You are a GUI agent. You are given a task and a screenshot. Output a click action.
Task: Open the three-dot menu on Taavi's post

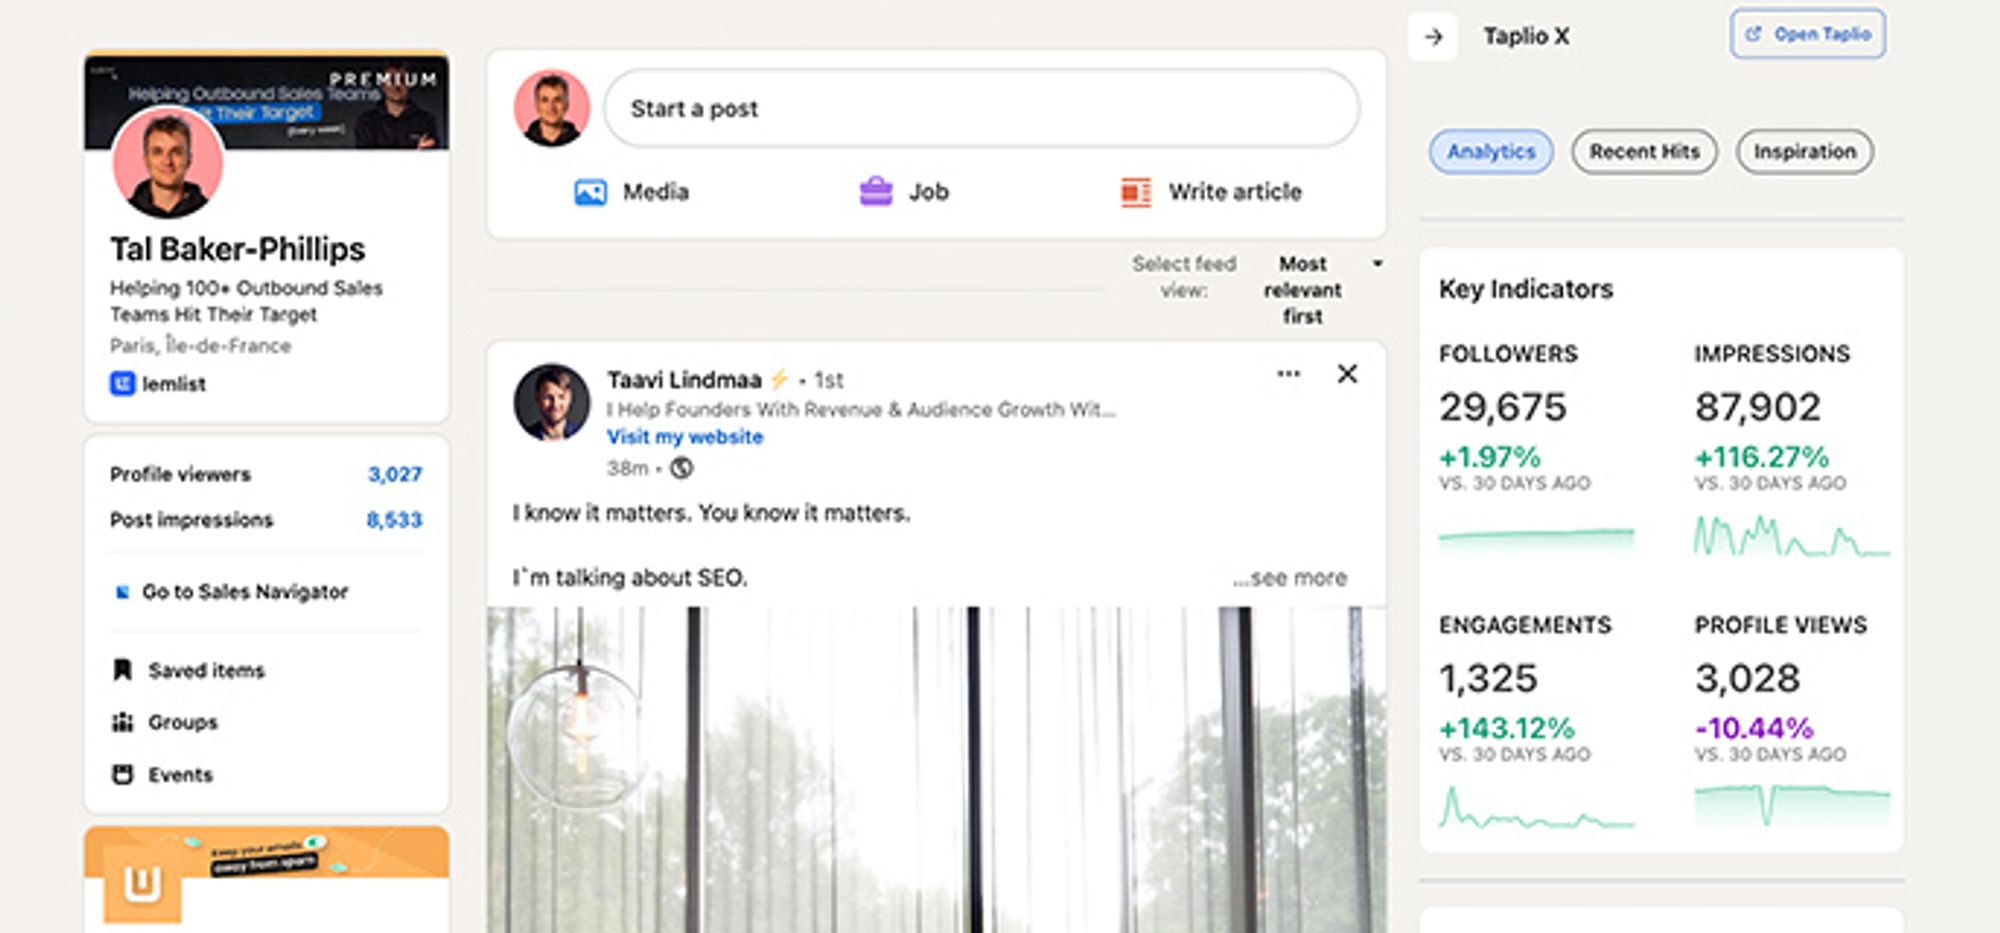coord(1289,374)
